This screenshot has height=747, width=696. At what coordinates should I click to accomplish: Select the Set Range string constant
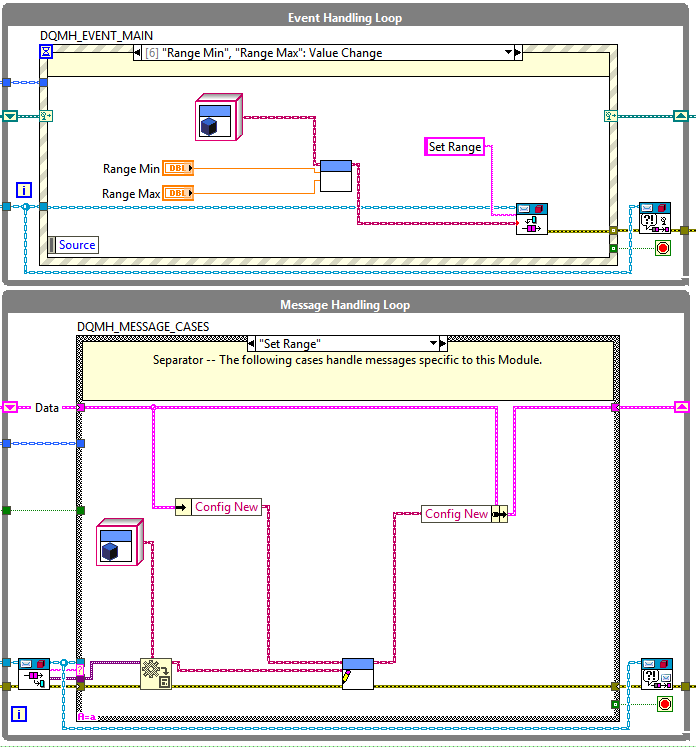454,147
